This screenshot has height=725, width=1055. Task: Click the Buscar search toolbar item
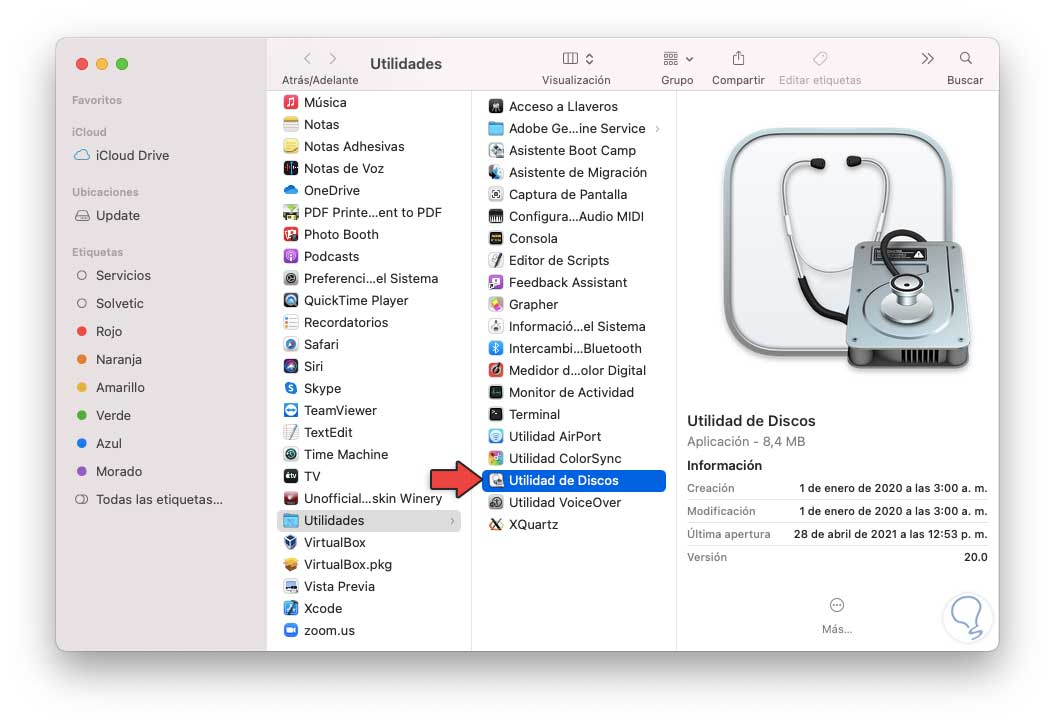coord(964,60)
